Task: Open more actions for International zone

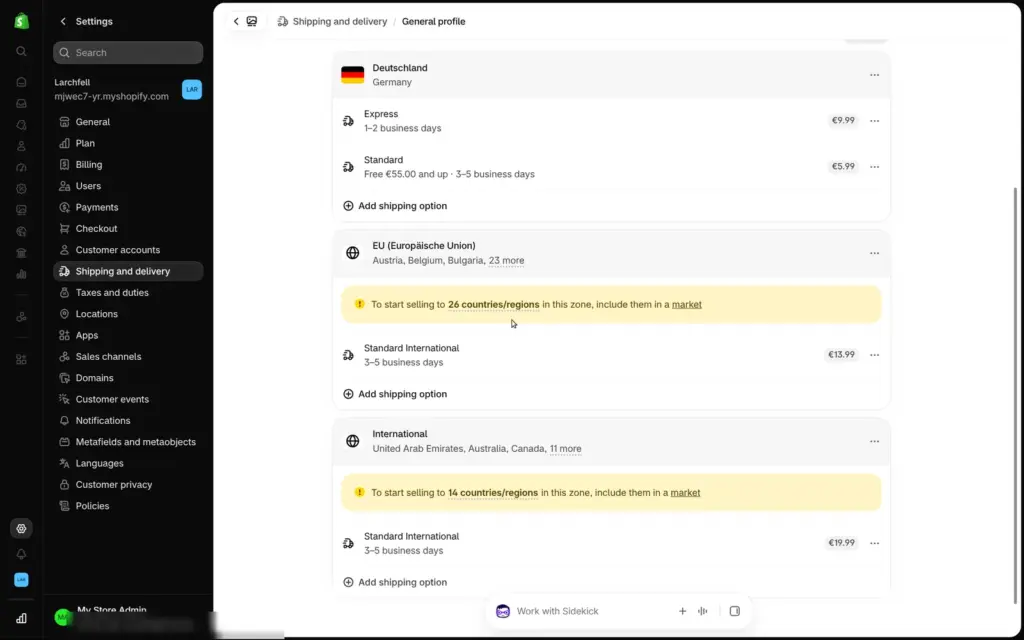Action: pos(874,441)
